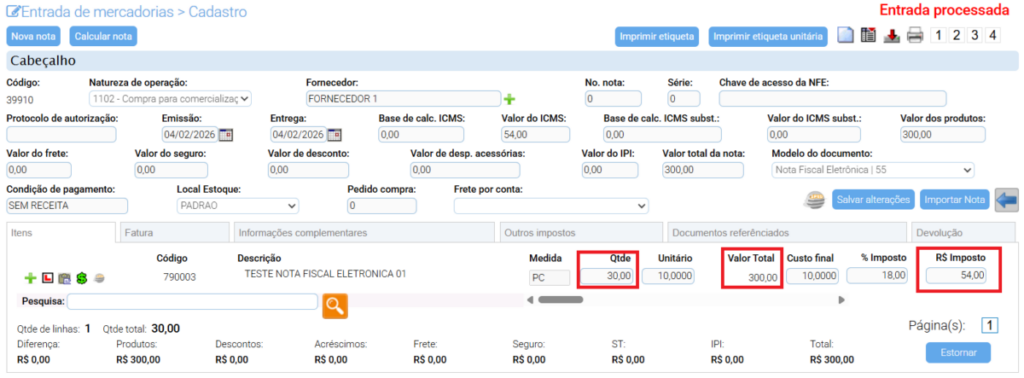The image size is (1024, 378).
Task: Open Modelo do documento dropdown
Action: click(872, 170)
